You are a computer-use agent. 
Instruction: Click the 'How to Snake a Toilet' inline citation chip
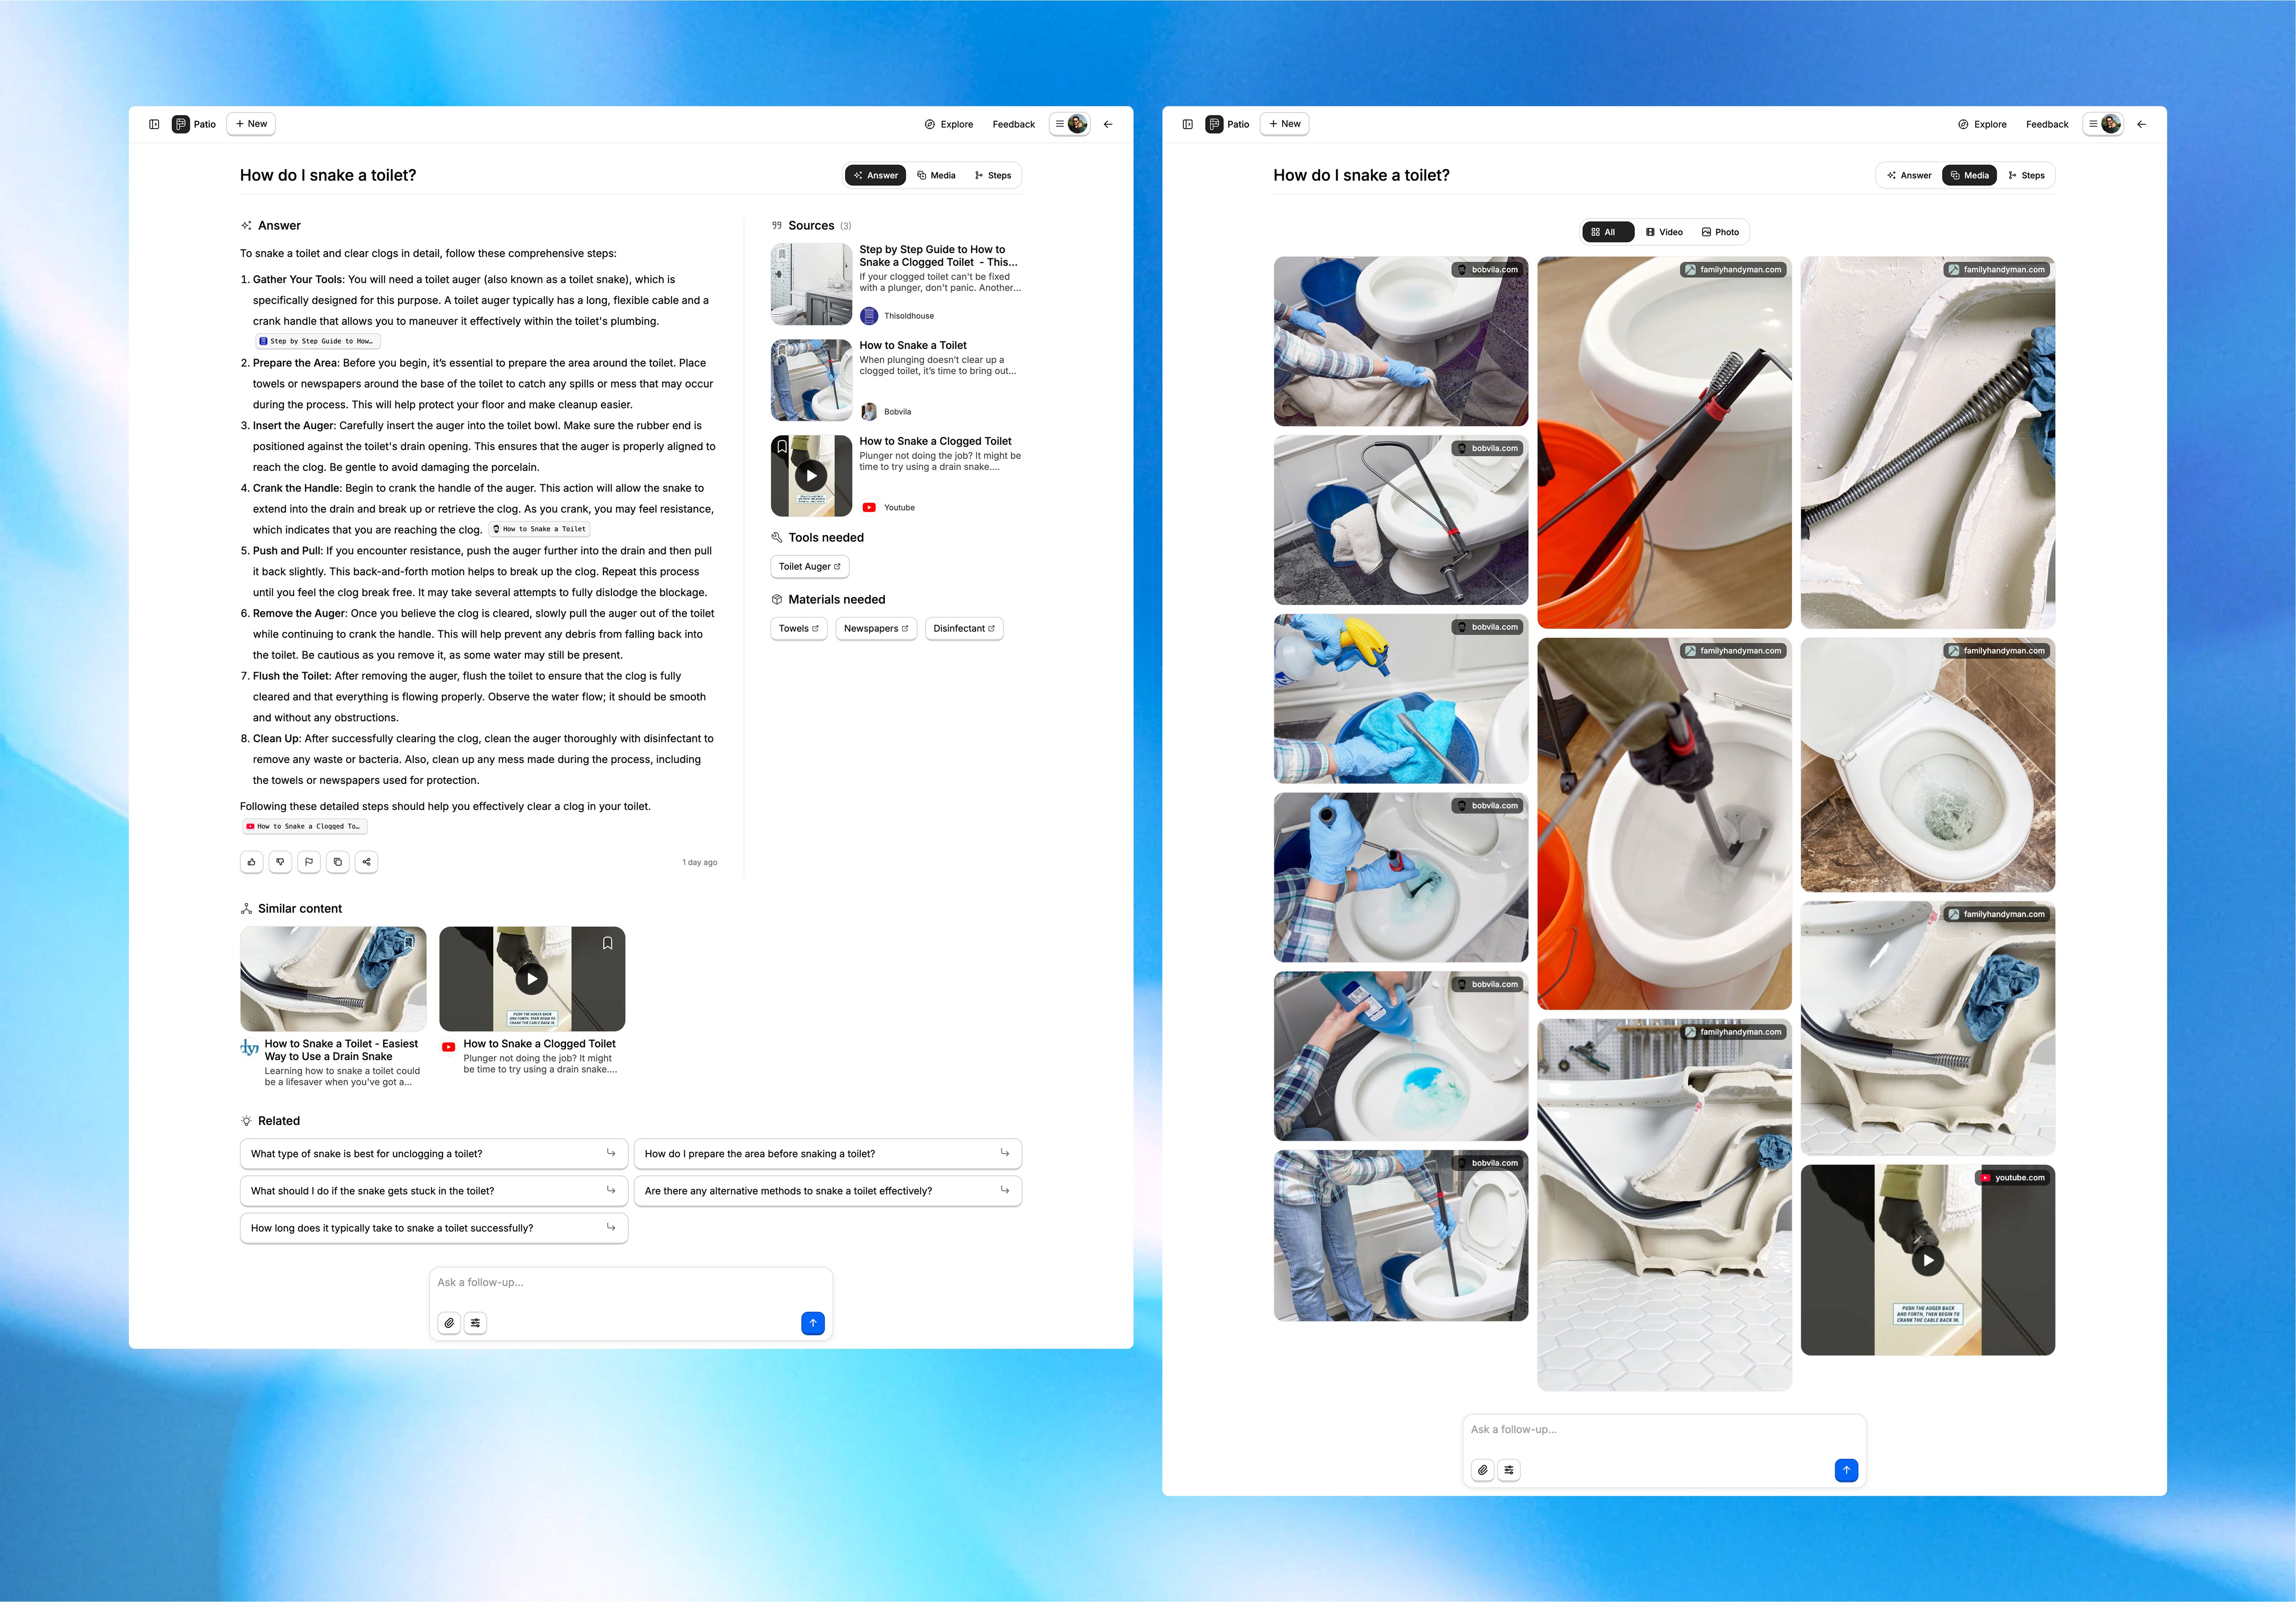click(539, 529)
